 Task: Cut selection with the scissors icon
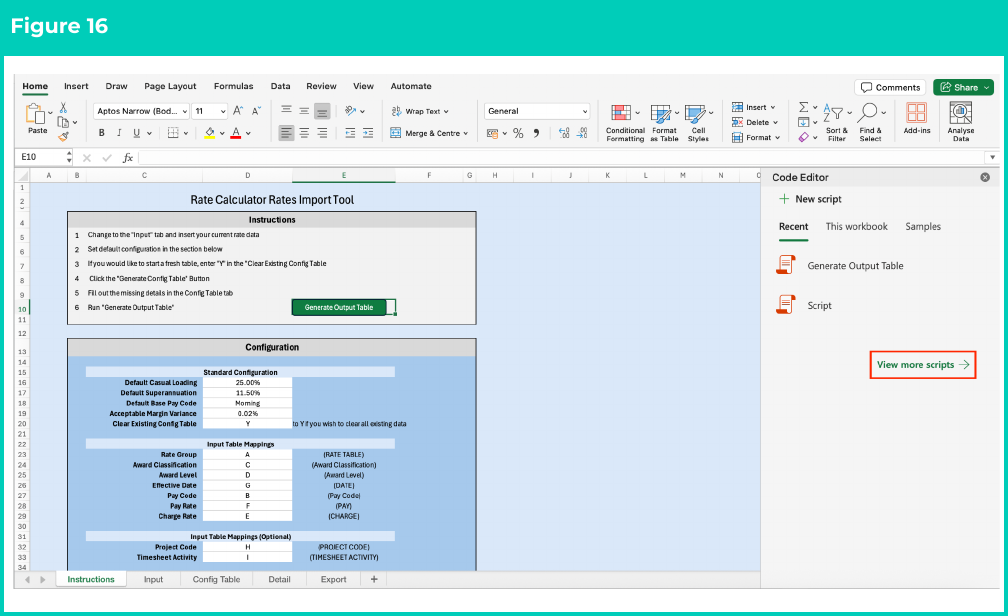pyautogui.click(x=63, y=107)
